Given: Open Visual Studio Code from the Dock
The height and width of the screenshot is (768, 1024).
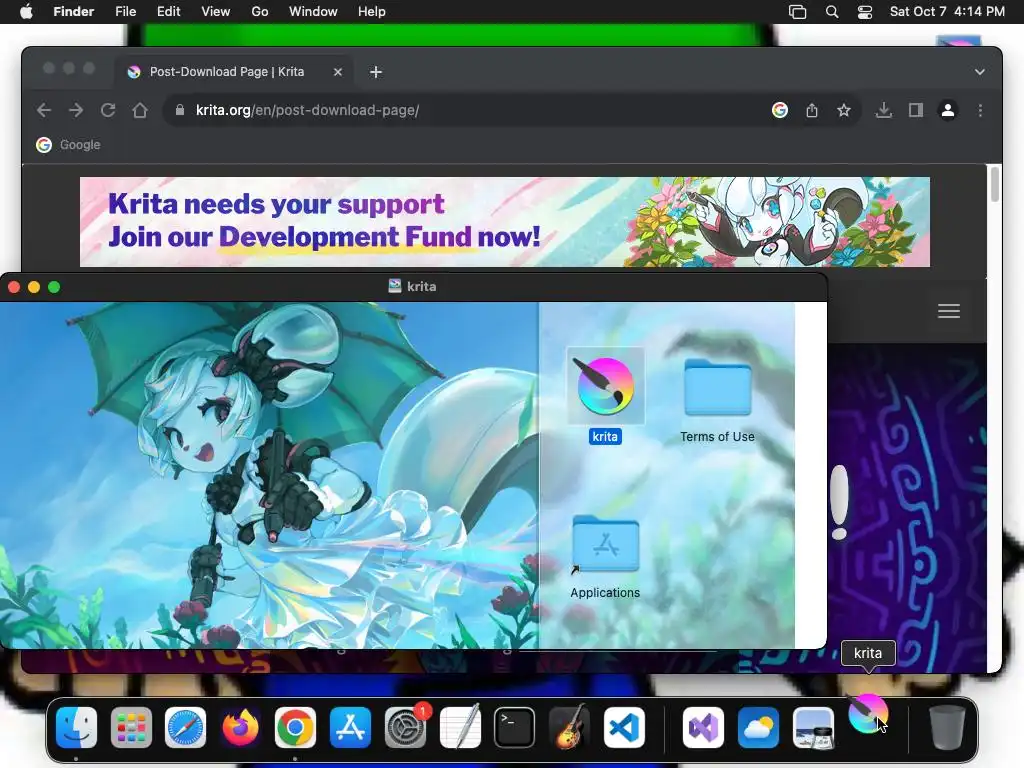Looking at the screenshot, I should [624, 727].
